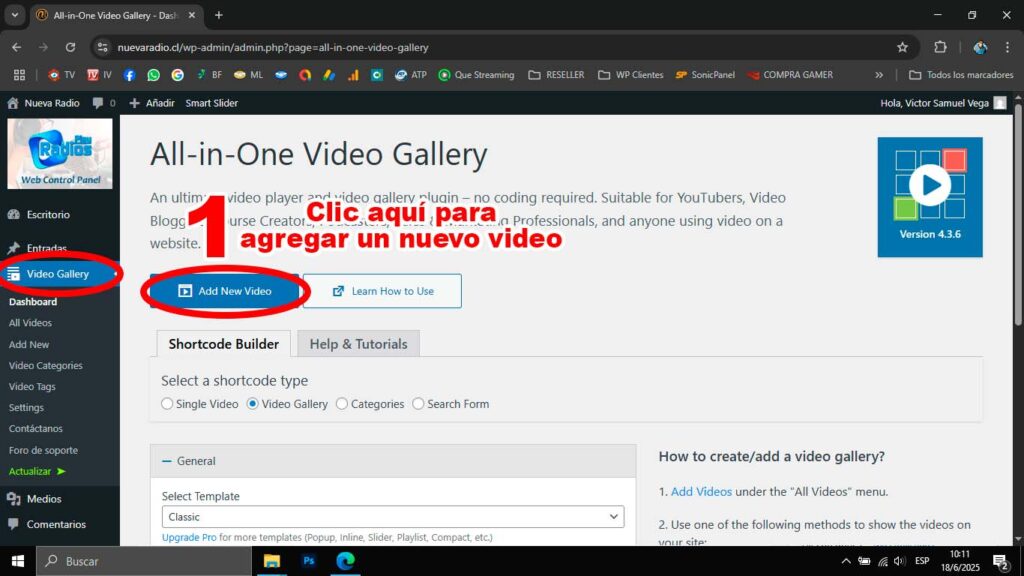This screenshot has height=576, width=1024.
Task: Open Foro de soporte in the sidebar
Action: [x=43, y=451]
